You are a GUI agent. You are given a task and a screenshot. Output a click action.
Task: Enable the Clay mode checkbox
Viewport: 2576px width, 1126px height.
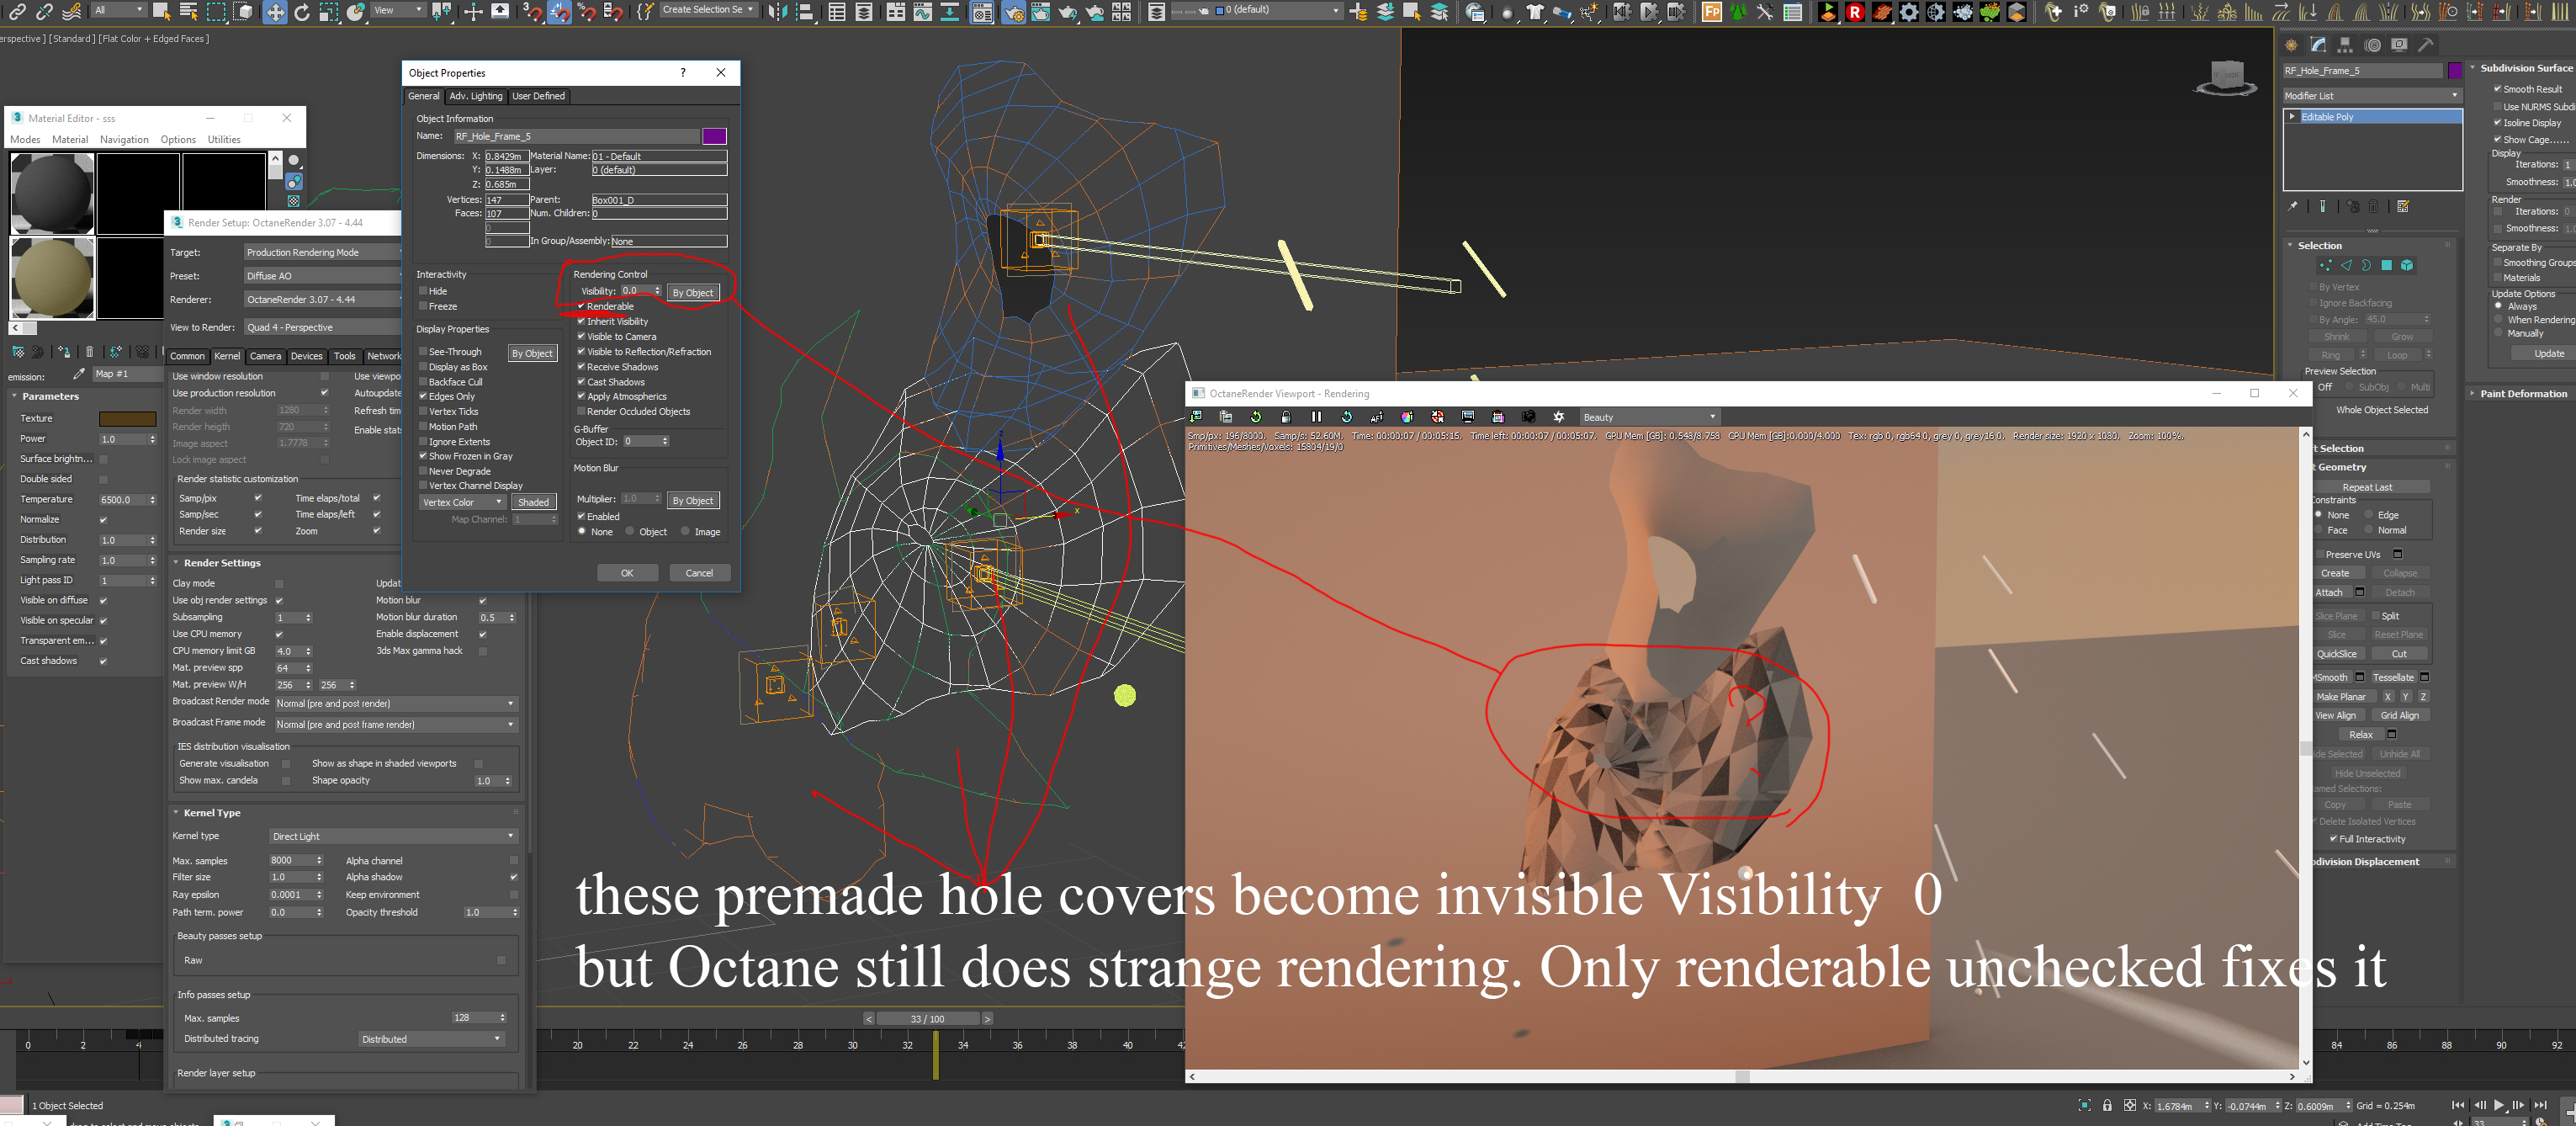click(279, 583)
